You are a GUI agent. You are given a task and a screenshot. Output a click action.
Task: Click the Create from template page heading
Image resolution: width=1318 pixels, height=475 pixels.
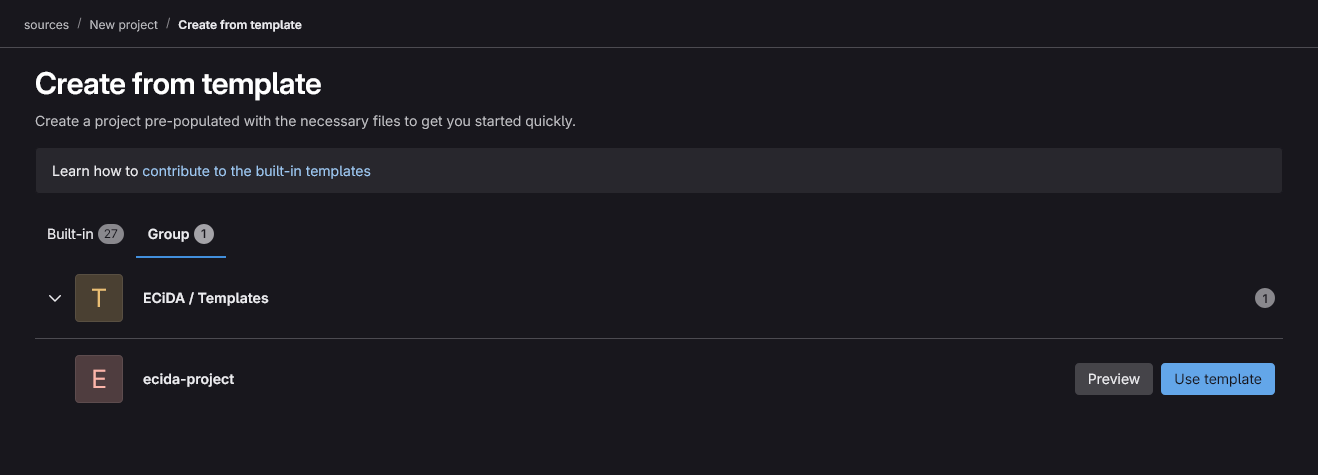pyautogui.click(x=178, y=83)
